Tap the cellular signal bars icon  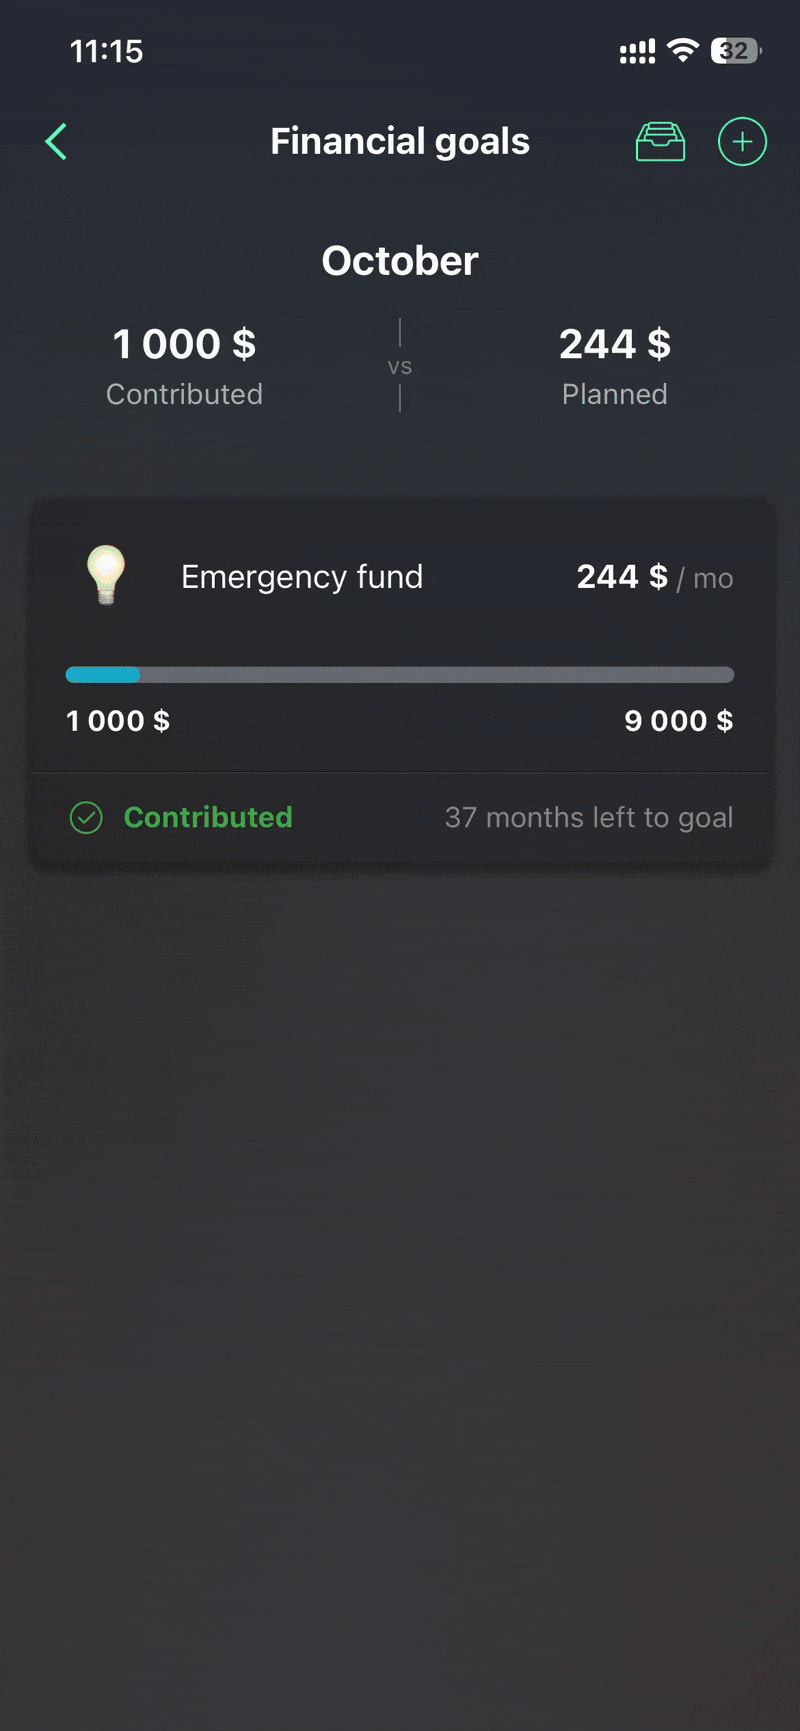pos(637,51)
